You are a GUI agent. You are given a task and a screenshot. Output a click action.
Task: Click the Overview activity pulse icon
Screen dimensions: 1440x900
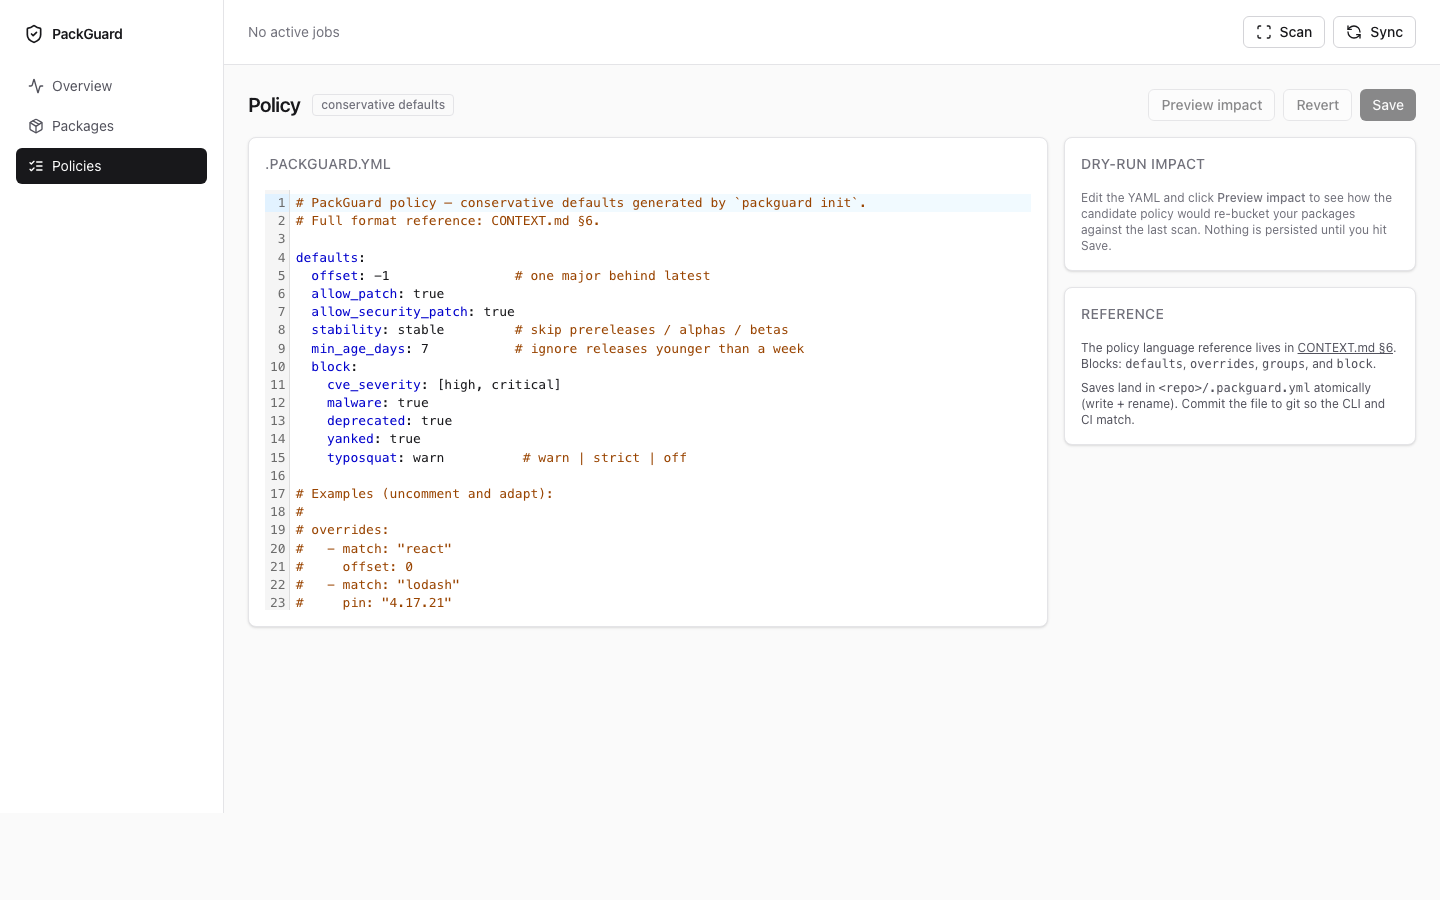[x=36, y=86]
